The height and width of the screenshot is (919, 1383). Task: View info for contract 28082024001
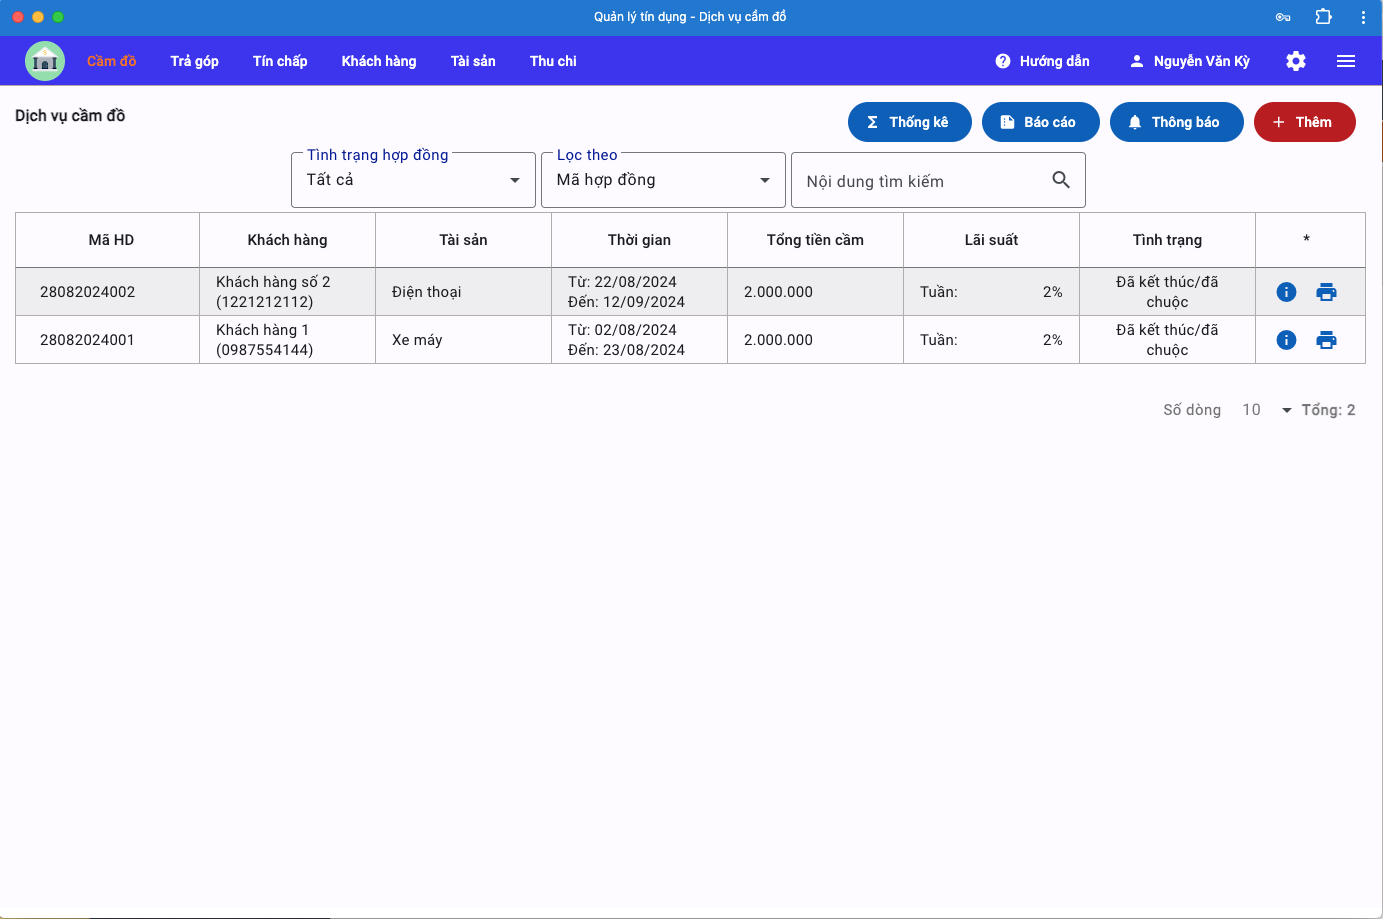click(1287, 340)
